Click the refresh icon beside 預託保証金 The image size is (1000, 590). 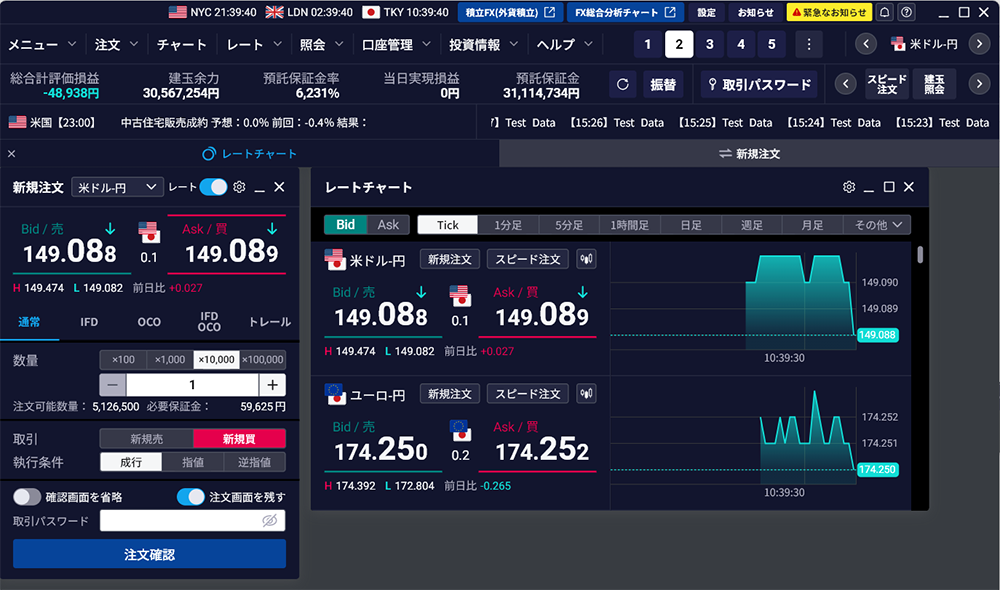tap(623, 85)
